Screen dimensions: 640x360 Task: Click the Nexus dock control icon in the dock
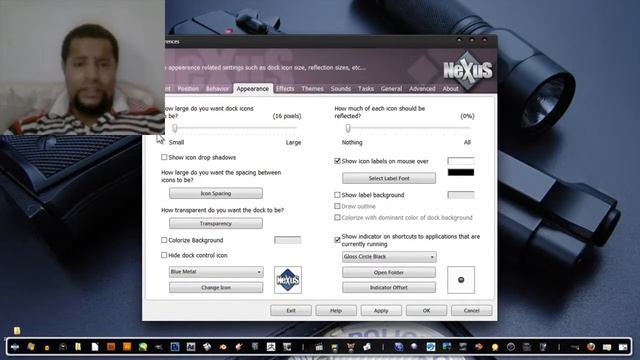coord(15,347)
